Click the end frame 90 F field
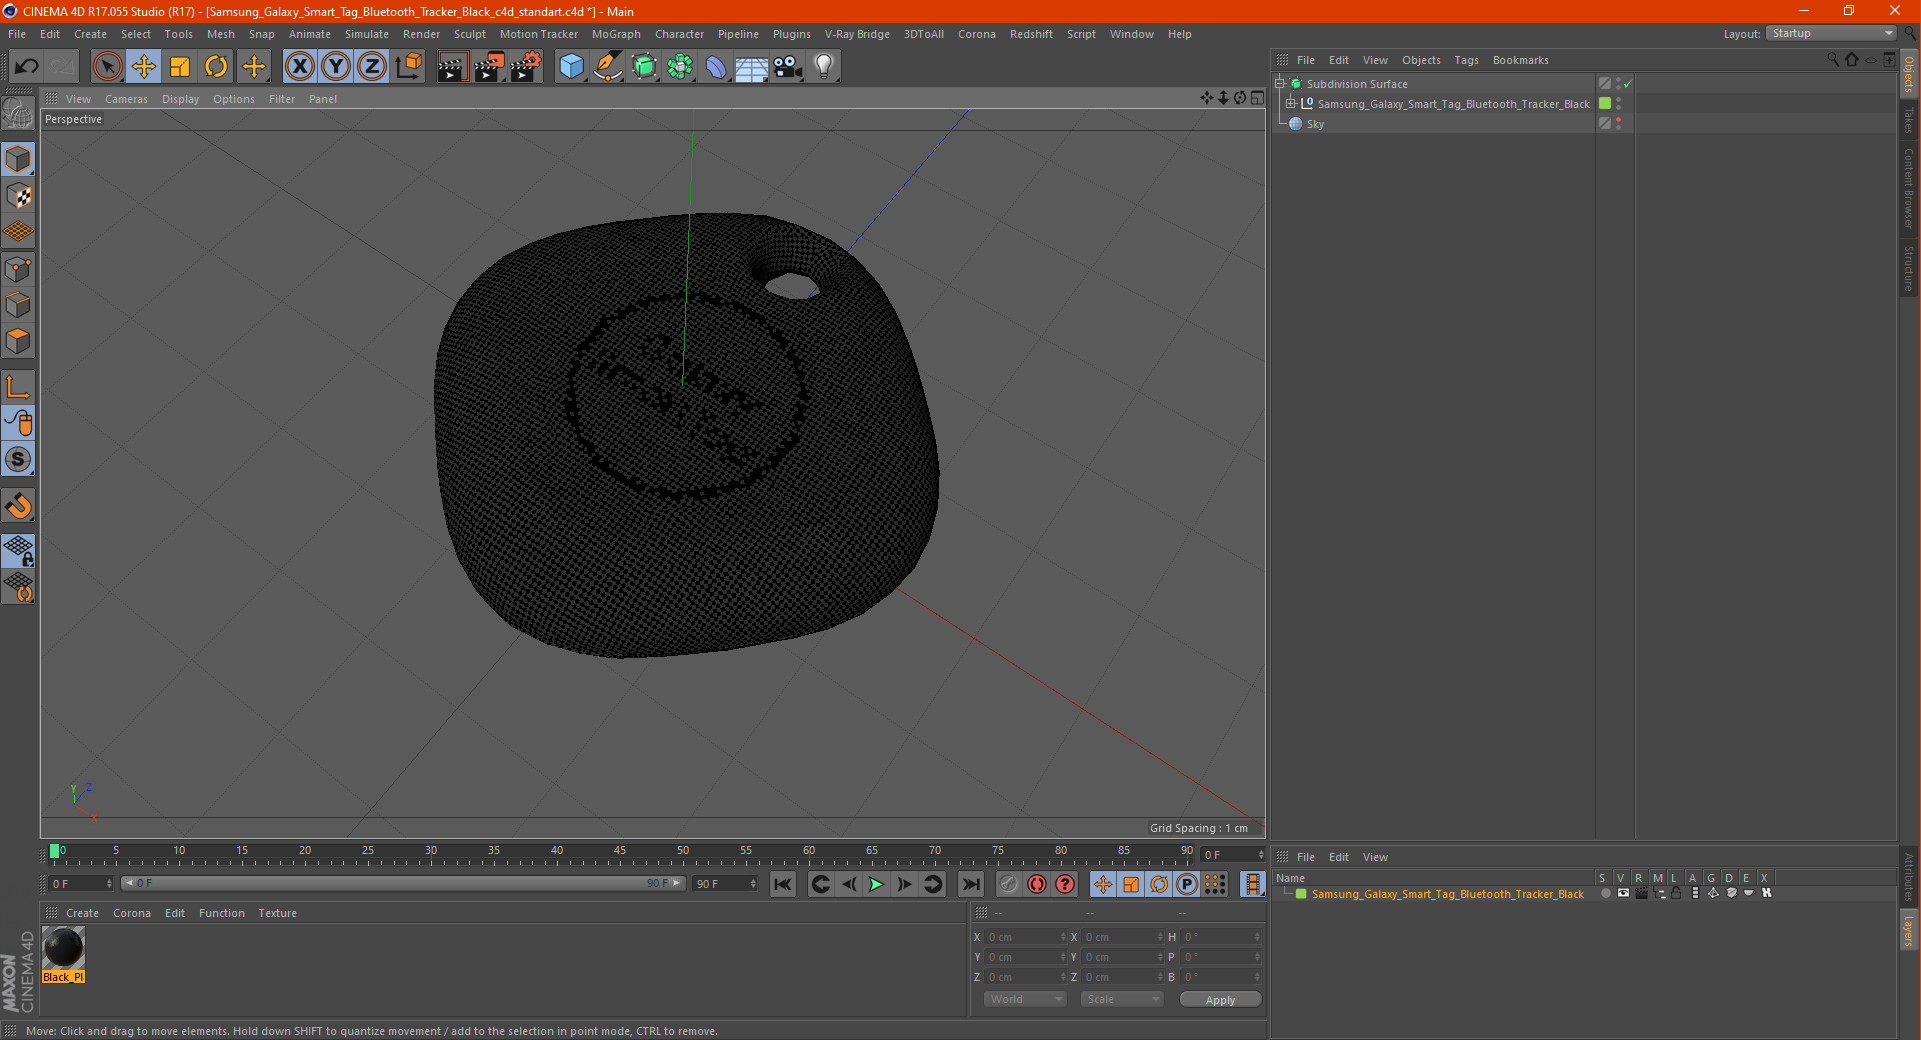 [725, 884]
